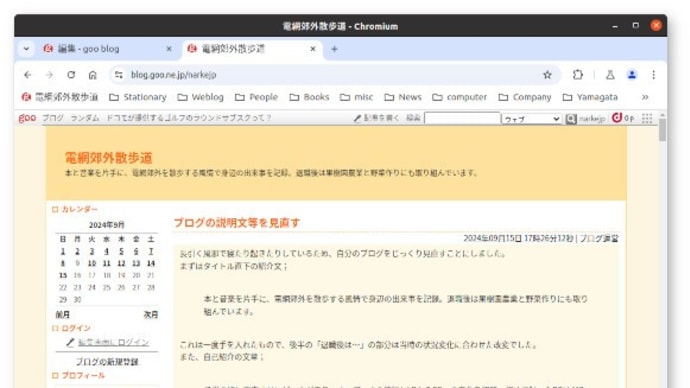690x388 pixels.
Task: Click the d point icon
Action: [x=617, y=117]
